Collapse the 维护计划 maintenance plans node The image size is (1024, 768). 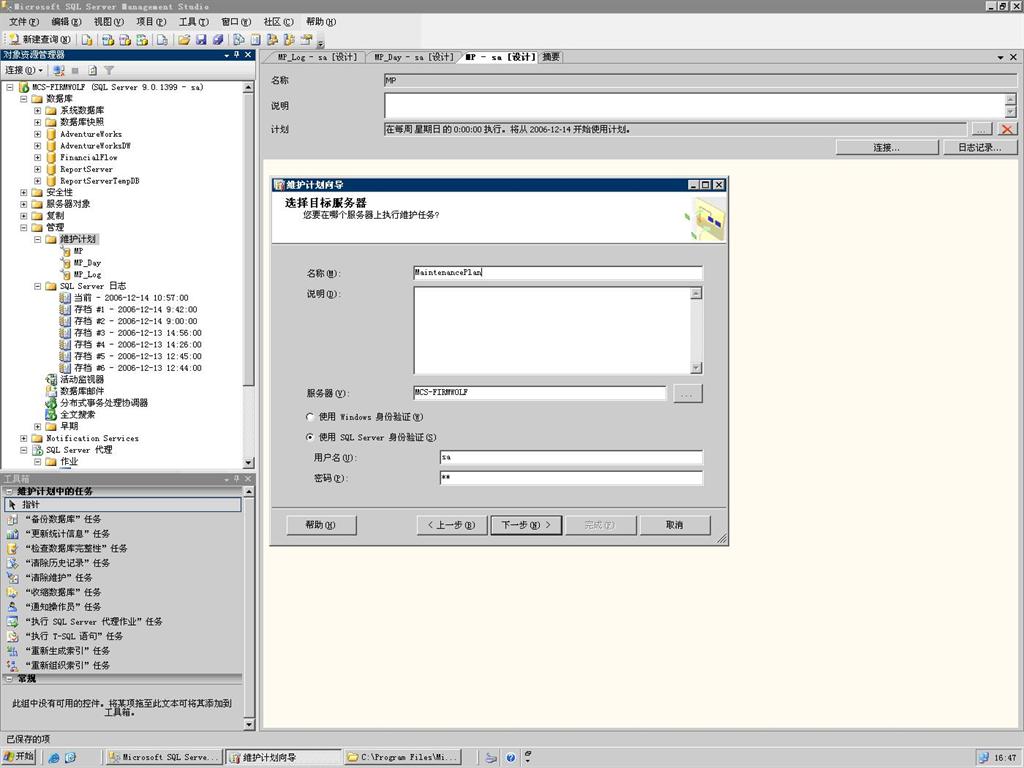pyautogui.click(x=38, y=239)
